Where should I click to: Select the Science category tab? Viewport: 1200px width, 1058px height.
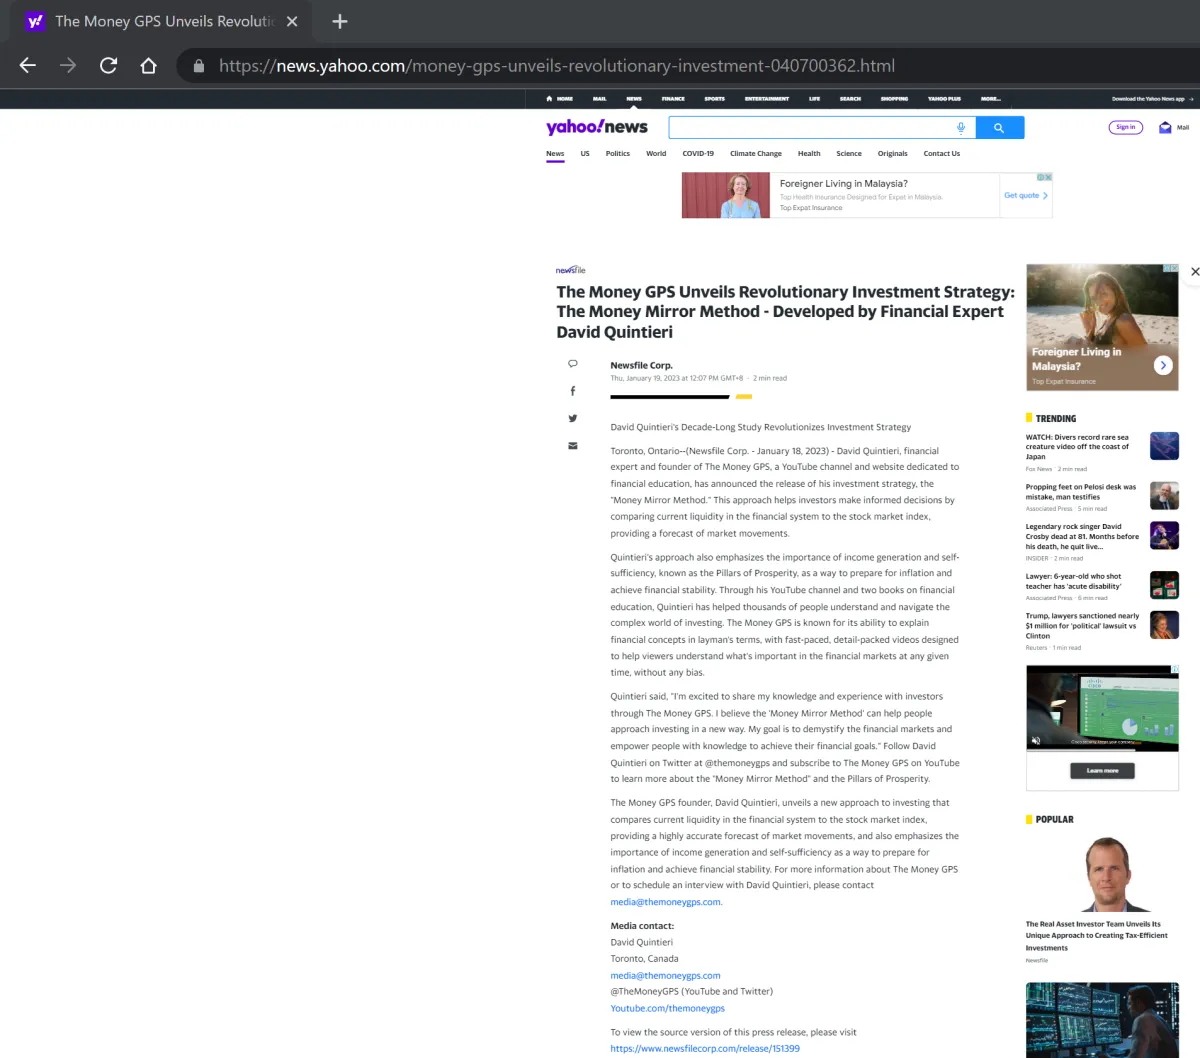849,154
